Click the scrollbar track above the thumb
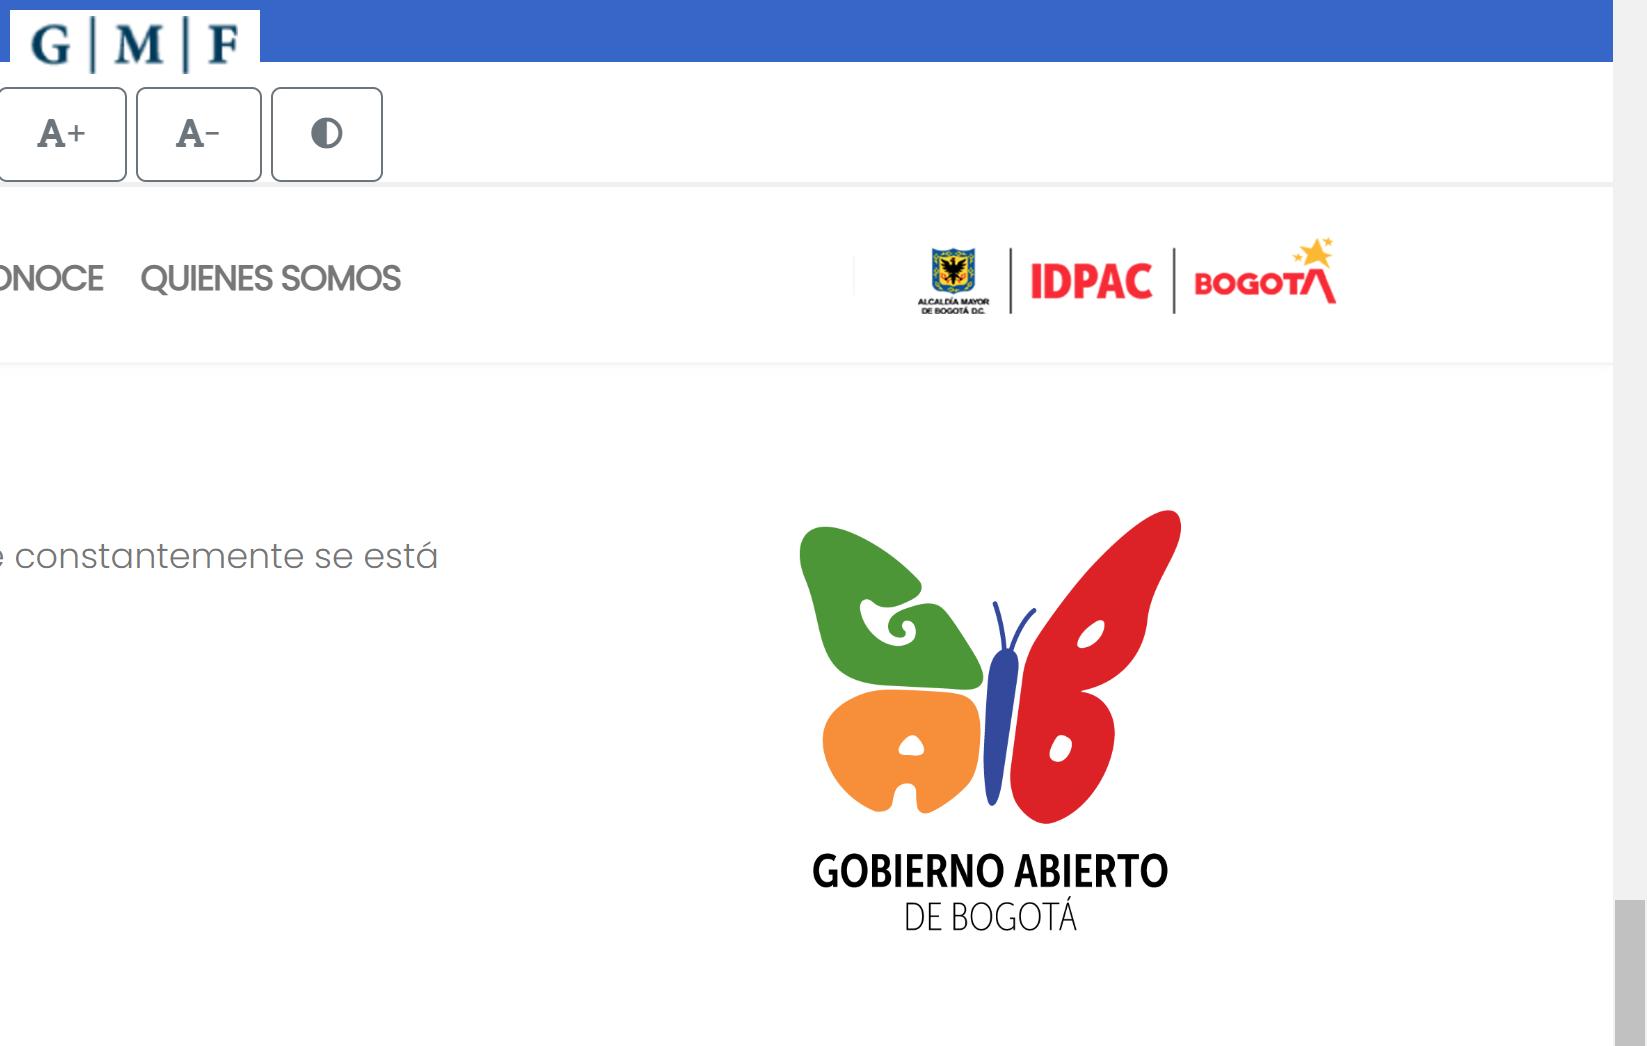 (x=1630, y=450)
